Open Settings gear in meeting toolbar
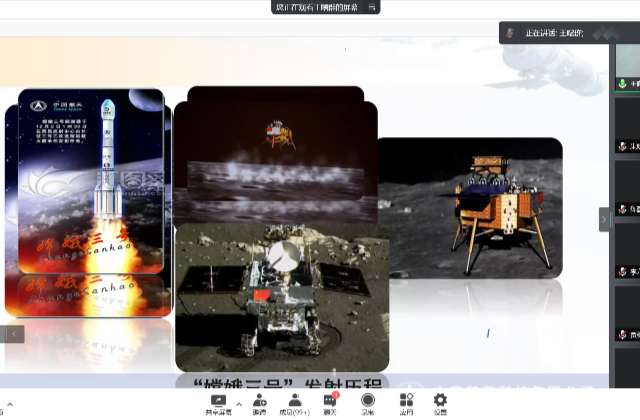640x420 pixels. (x=440, y=402)
